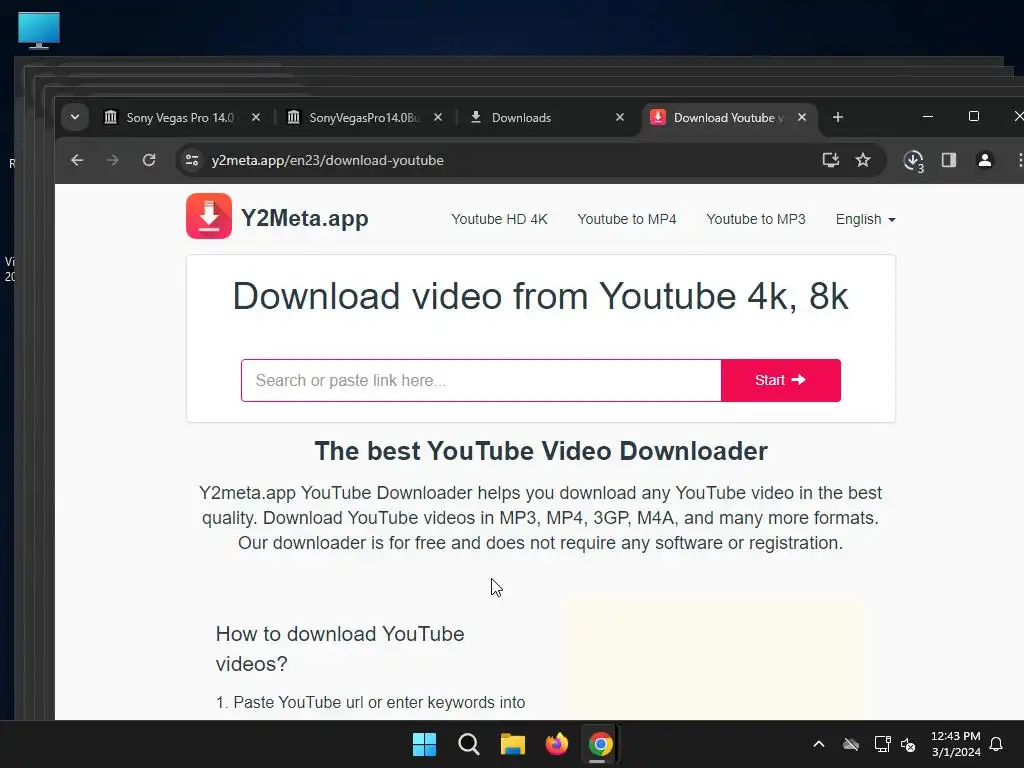Open the network tray icon
This screenshot has width=1024, height=768.
[882, 744]
